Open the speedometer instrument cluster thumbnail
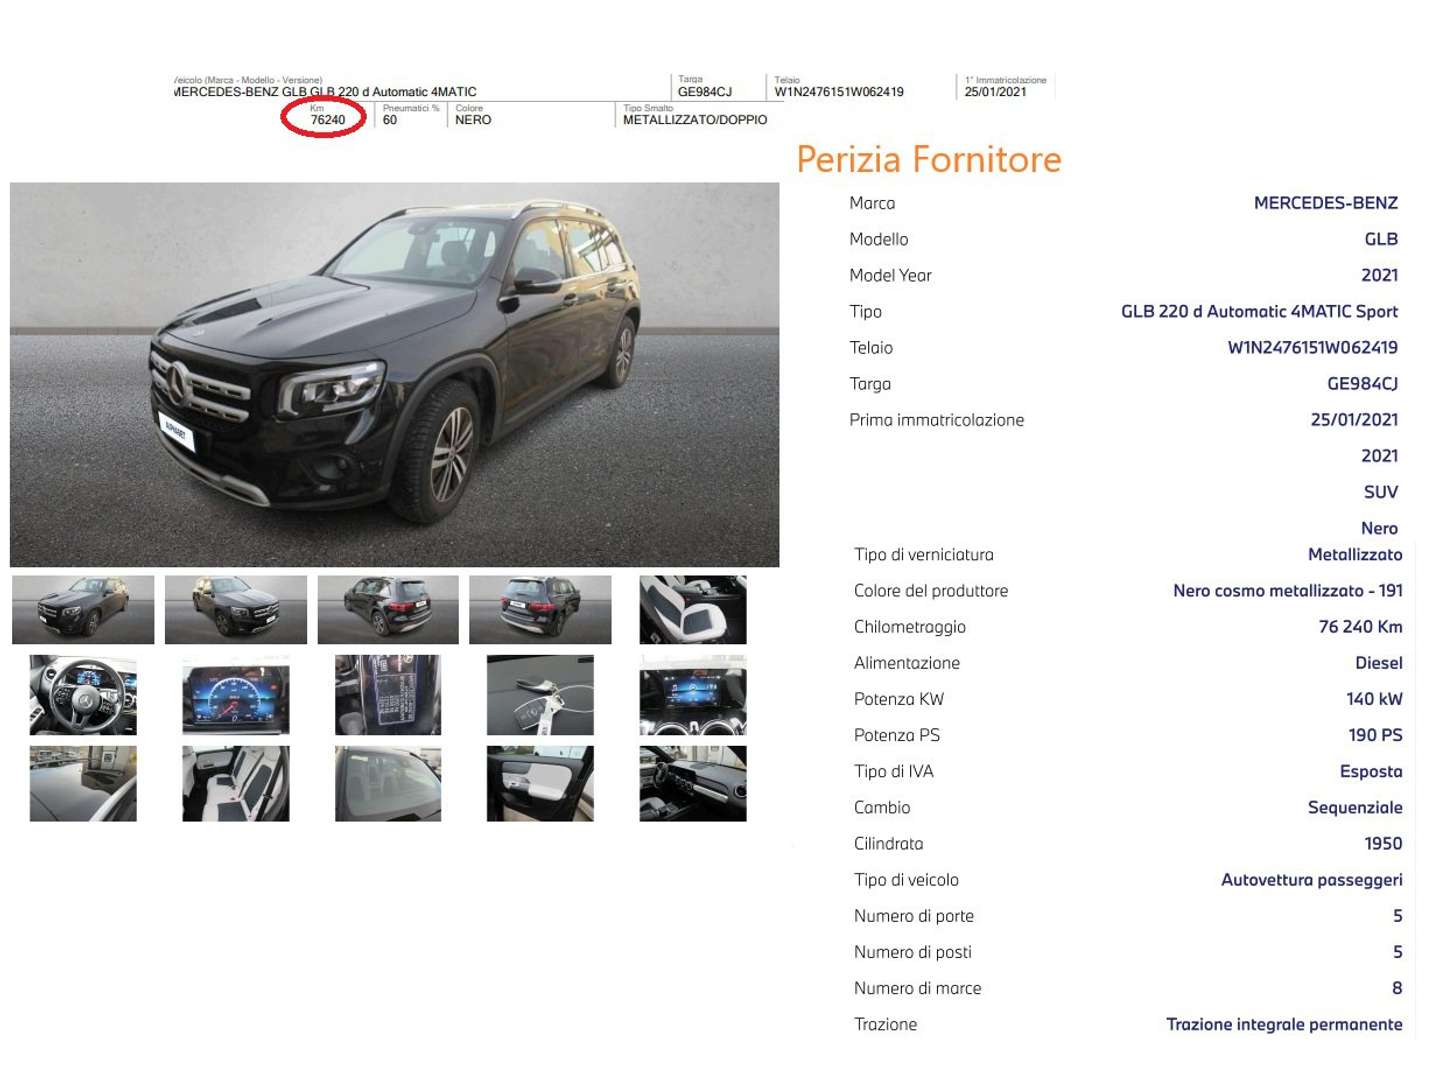This screenshot has width=1453, height=1080. click(236, 695)
